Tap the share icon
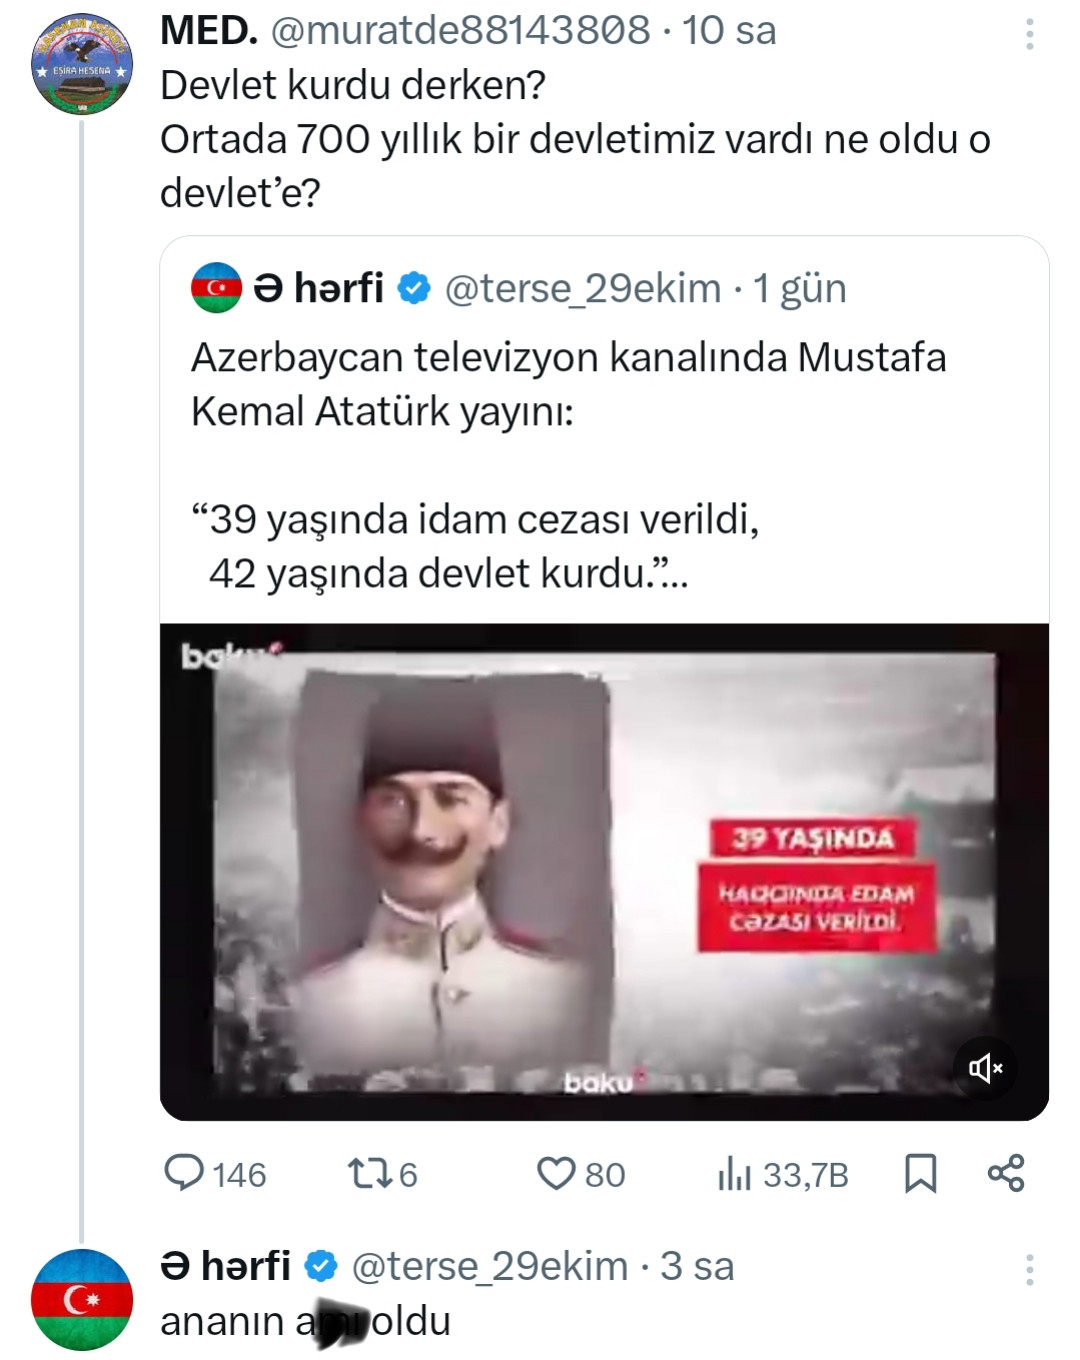 click(1006, 1173)
